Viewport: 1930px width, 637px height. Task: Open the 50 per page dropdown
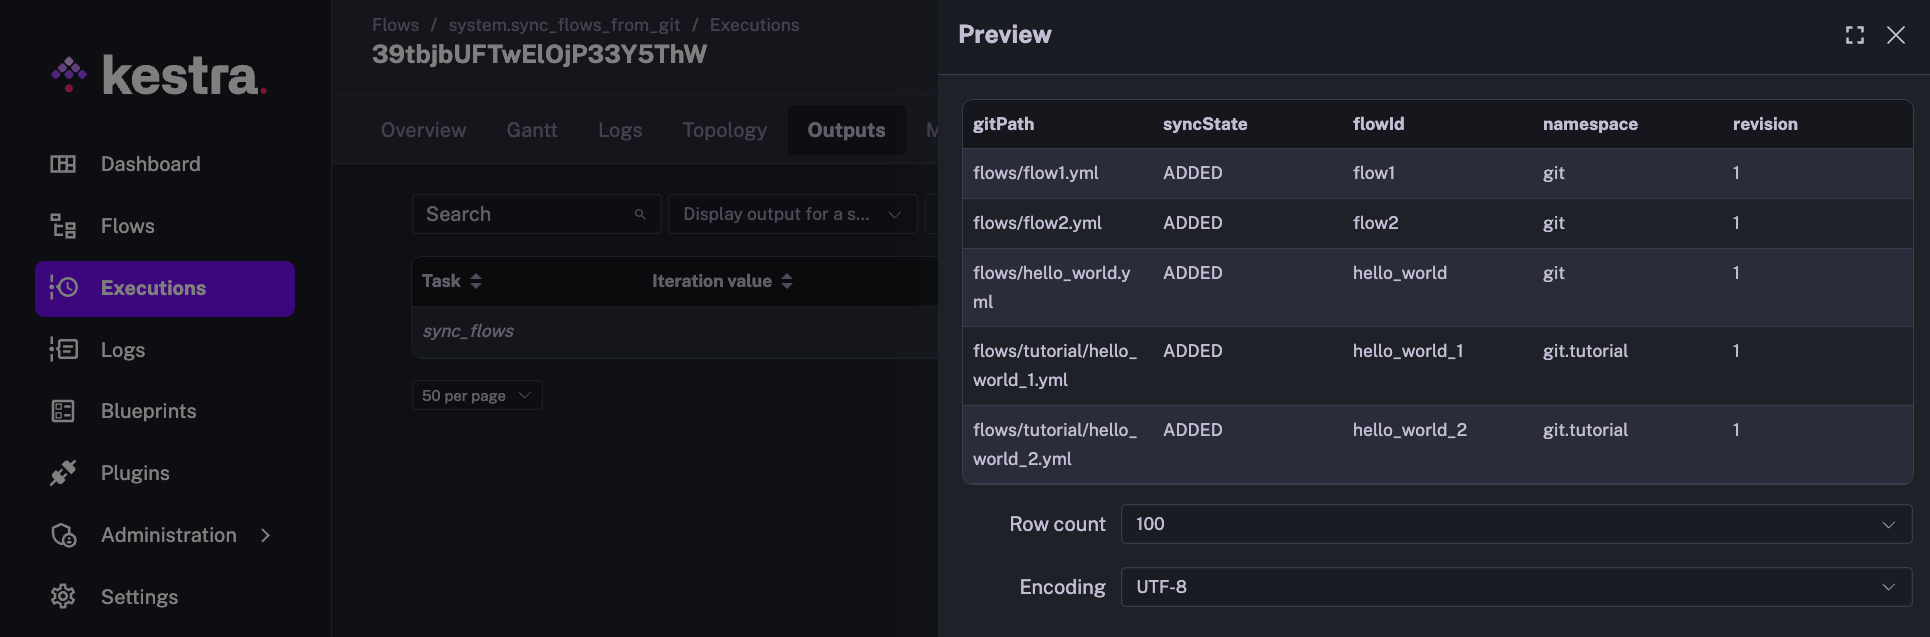click(x=476, y=396)
